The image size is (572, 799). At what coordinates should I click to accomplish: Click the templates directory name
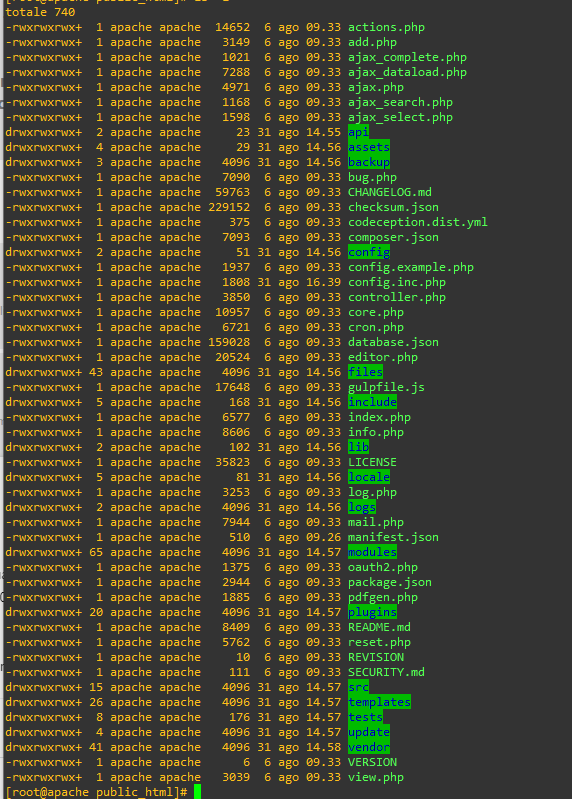click(379, 702)
